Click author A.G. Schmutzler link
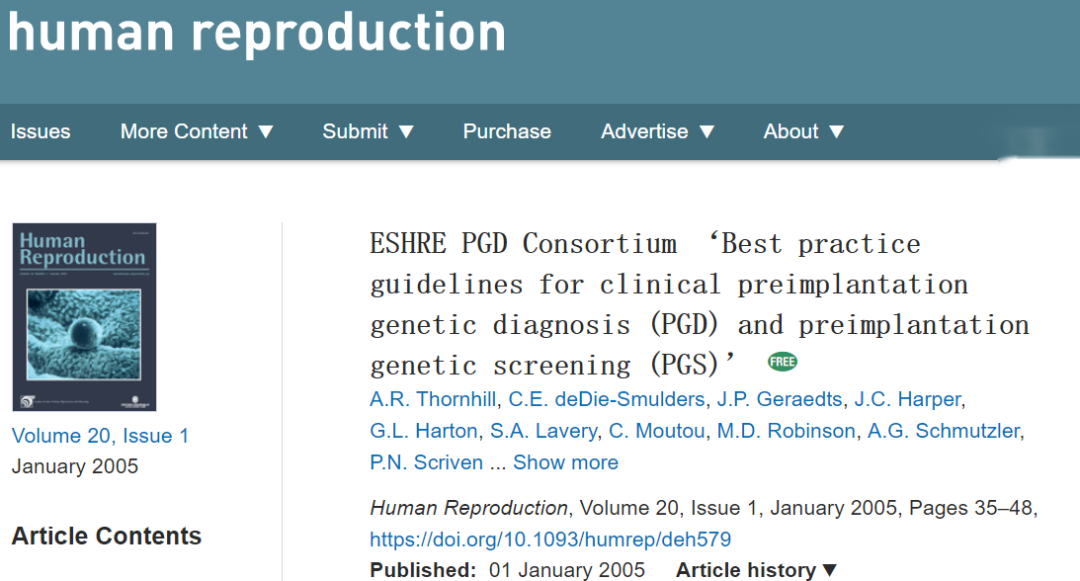The width and height of the screenshot is (1080, 581). [x=944, y=431]
